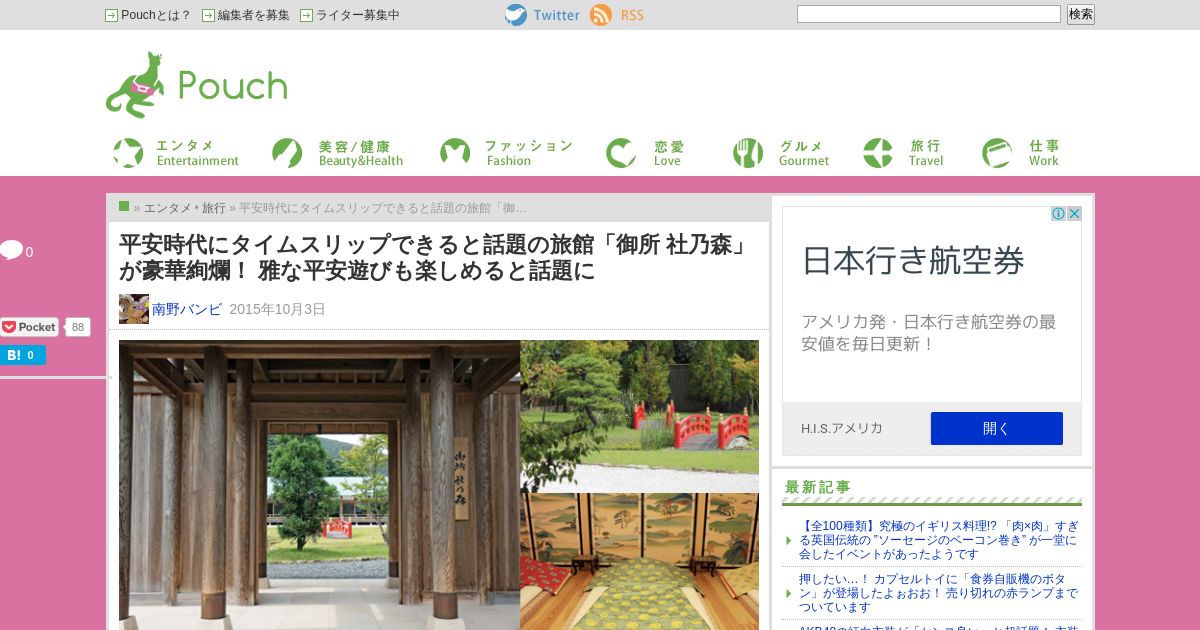This screenshot has height=630, width=1200.
Task: Open the ファッション Fashion menu
Action: (x=507, y=153)
